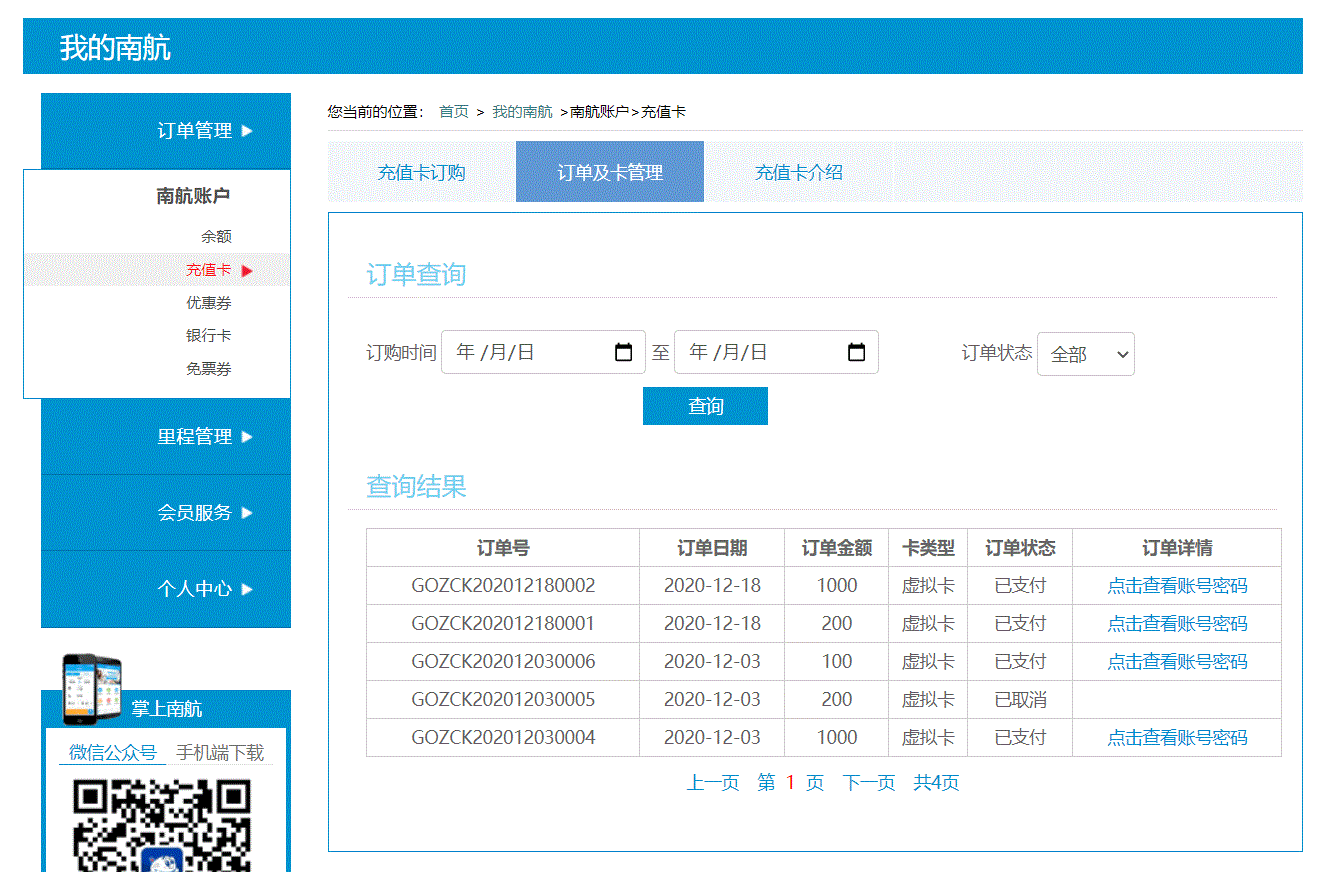Viewport: 1339px width, 872px height.
Task: Click the 掌上南航 panel heading
Action: [167, 709]
